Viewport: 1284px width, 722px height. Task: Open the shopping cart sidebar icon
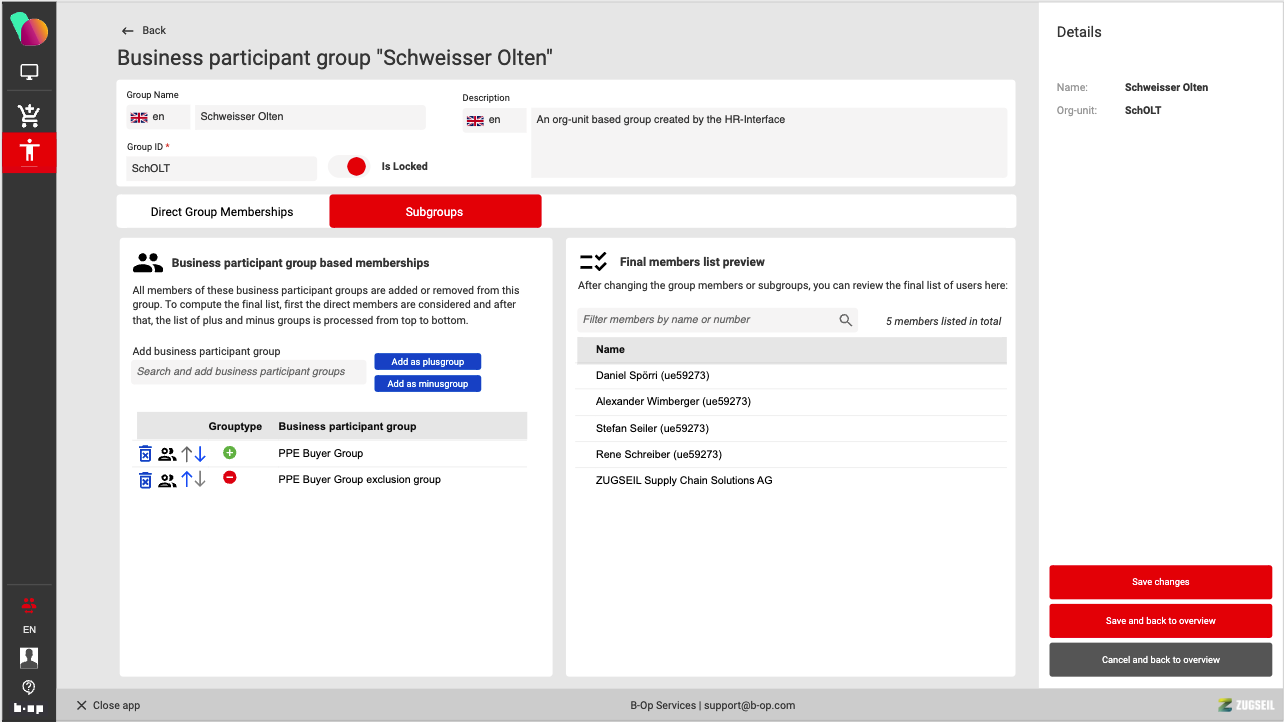pos(29,115)
